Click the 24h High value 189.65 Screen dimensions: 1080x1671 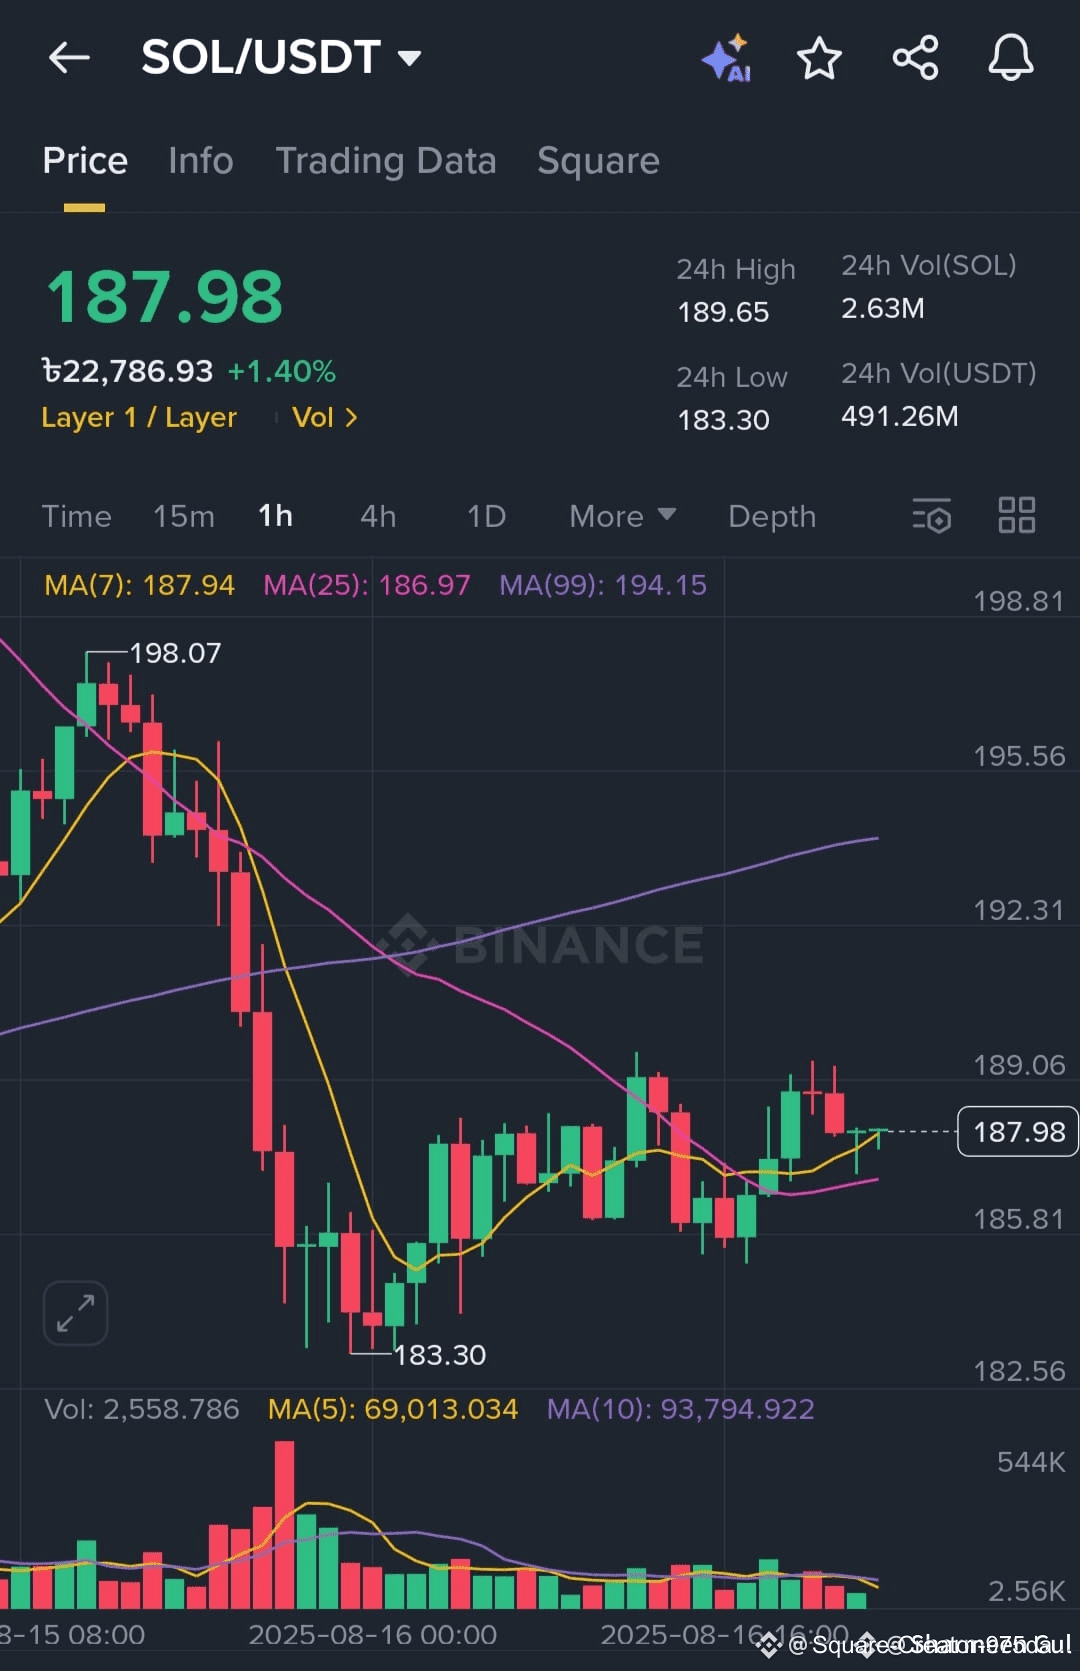723,312
